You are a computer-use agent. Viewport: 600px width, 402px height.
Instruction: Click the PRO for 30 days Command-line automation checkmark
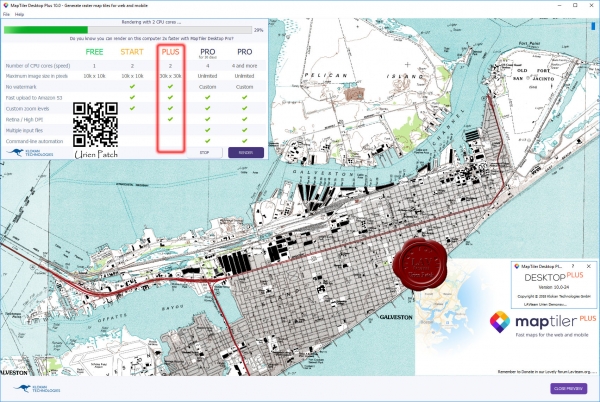[207, 141]
